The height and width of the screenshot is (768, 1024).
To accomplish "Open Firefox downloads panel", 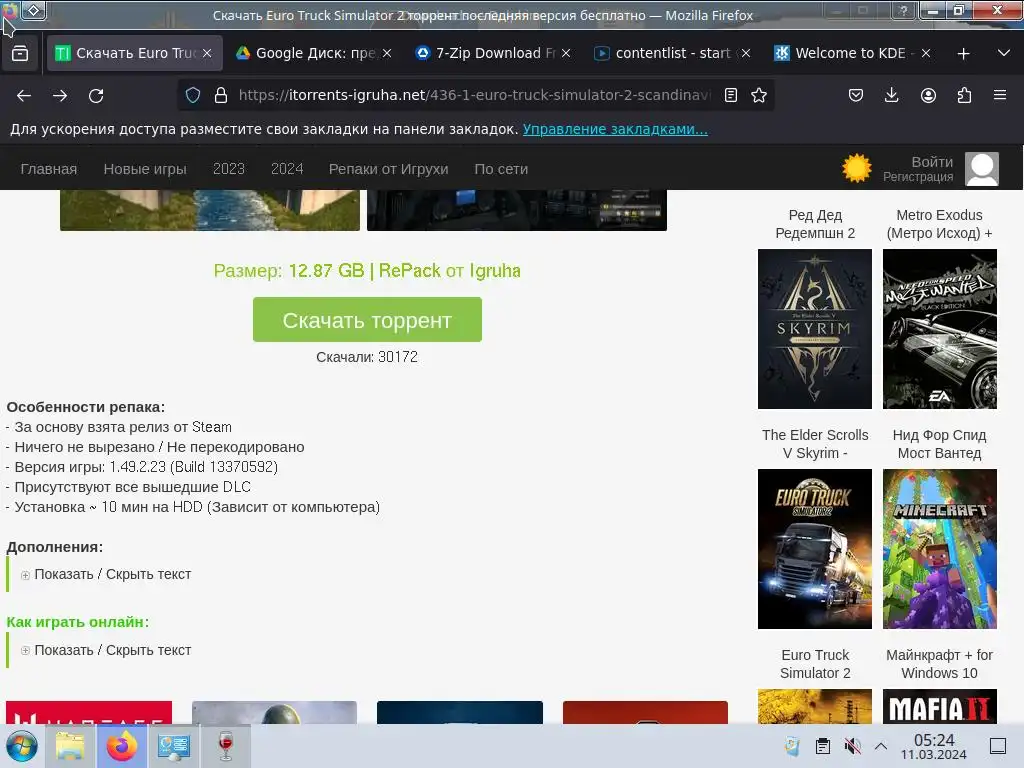I will click(x=891, y=95).
